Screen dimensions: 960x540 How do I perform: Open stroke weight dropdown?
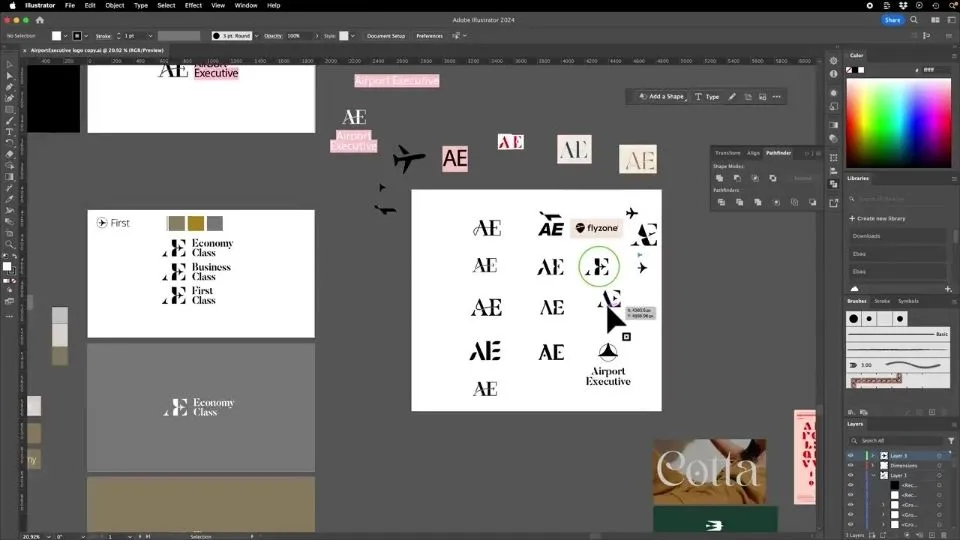(150, 36)
